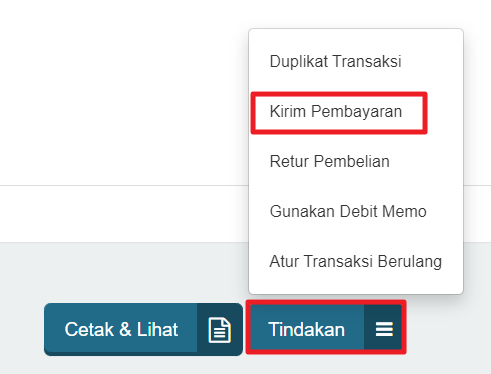The image size is (491, 374).
Task: Collapse the menu using the three-line icon
Action: pos(384,329)
